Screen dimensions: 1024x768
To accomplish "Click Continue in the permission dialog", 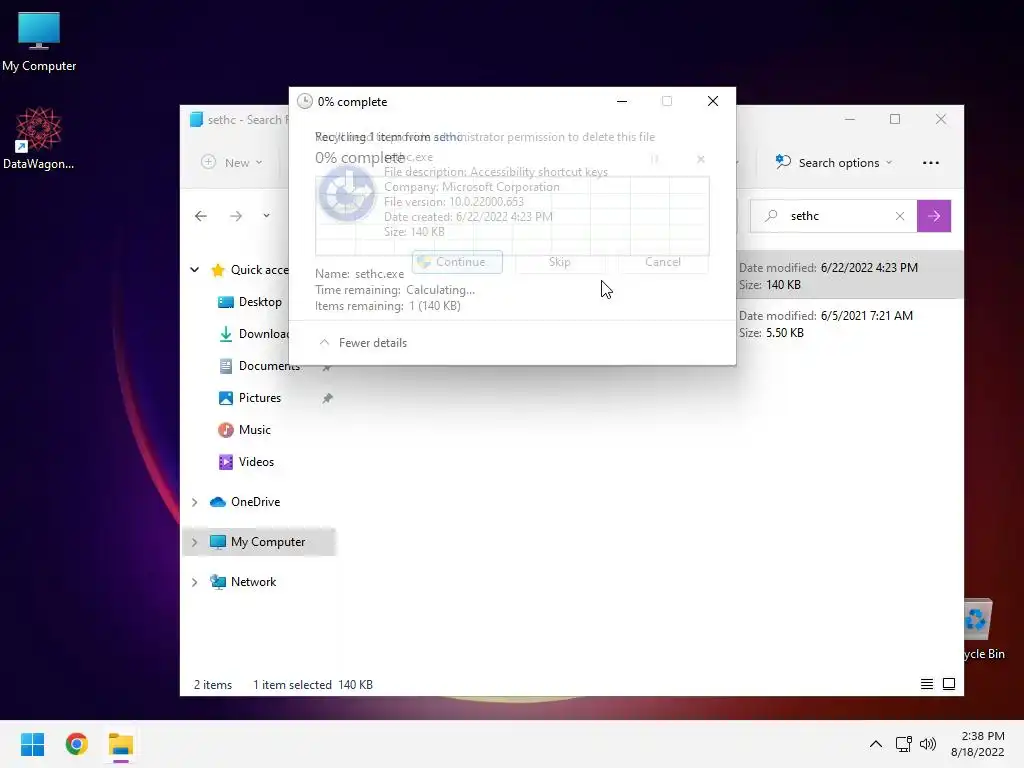I will click(x=457, y=262).
